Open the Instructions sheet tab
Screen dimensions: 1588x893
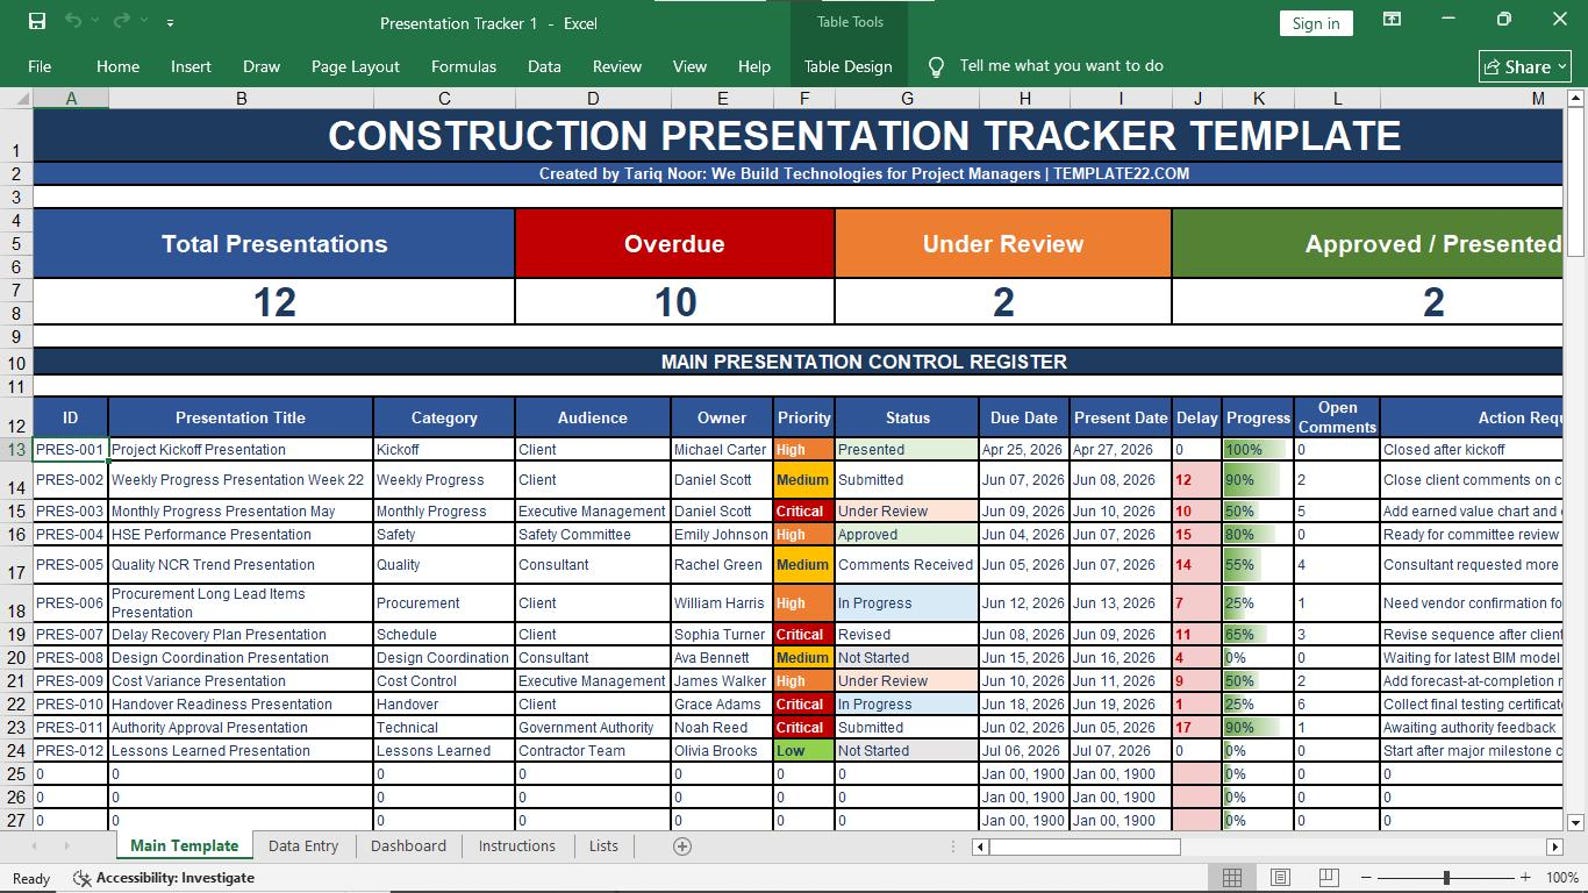pos(517,846)
